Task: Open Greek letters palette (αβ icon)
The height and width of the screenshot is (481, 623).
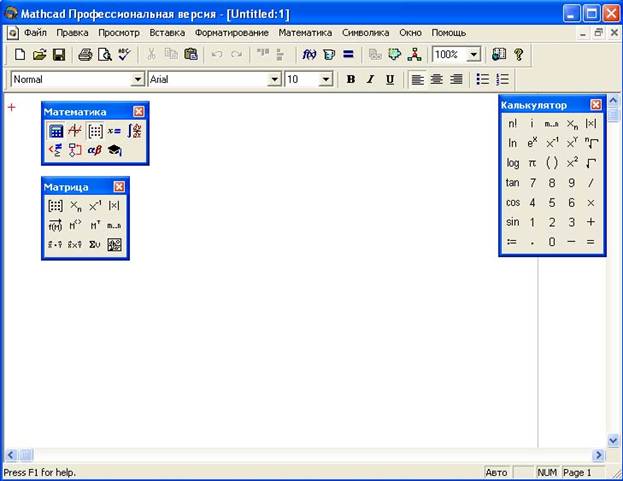Action: point(95,150)
